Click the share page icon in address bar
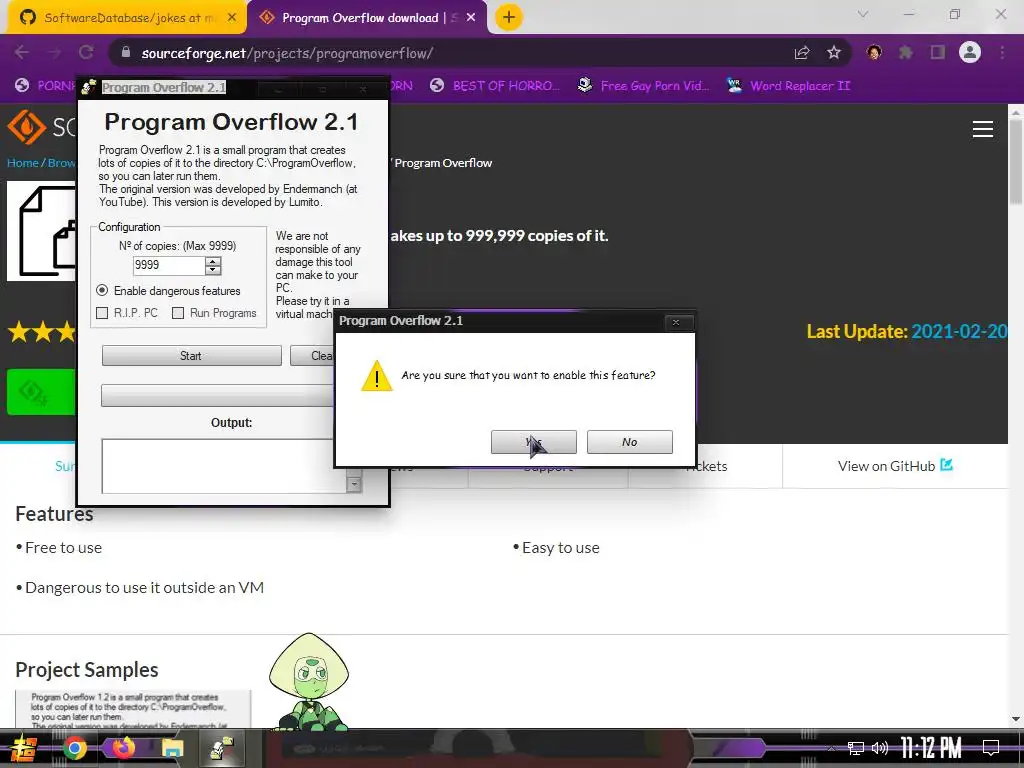Screen dimensions: 1024x768 pos(802,53)
